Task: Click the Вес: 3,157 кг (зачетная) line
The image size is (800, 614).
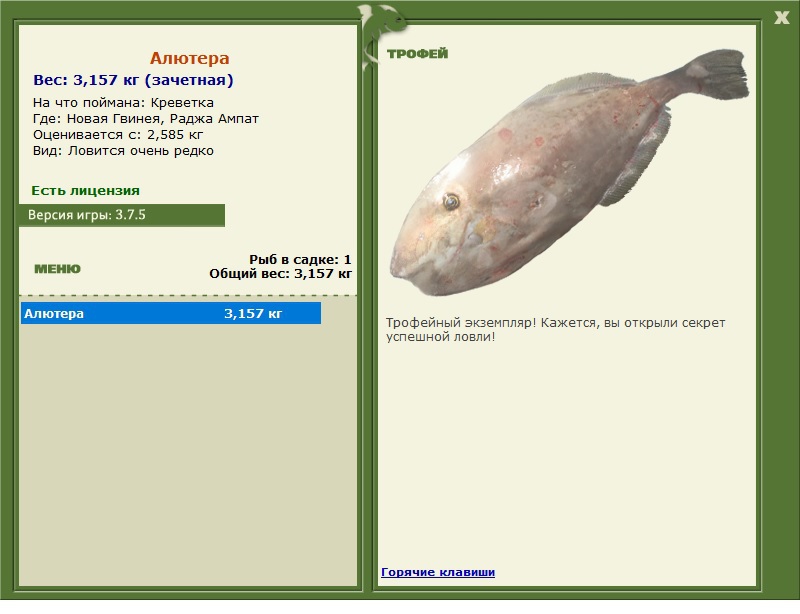Action: pos(133,80)
